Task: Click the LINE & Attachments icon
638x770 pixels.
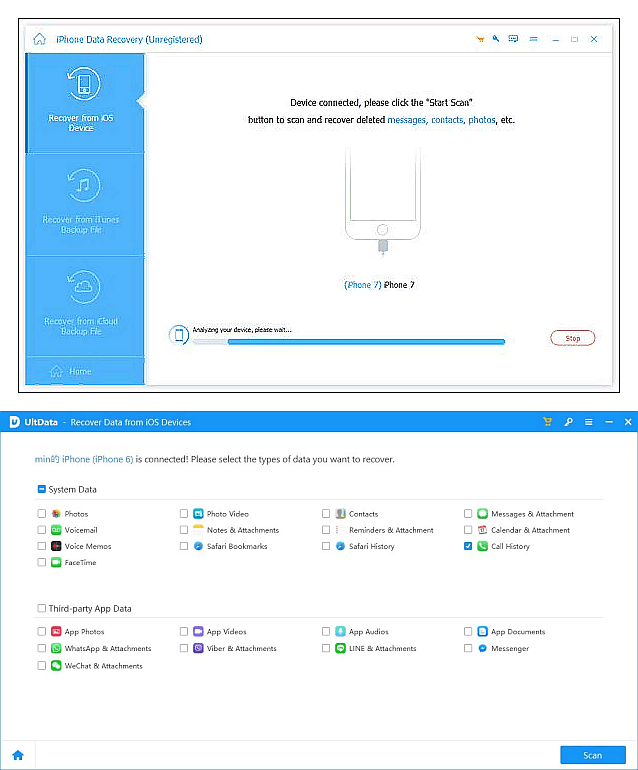Action: (340, 648)
